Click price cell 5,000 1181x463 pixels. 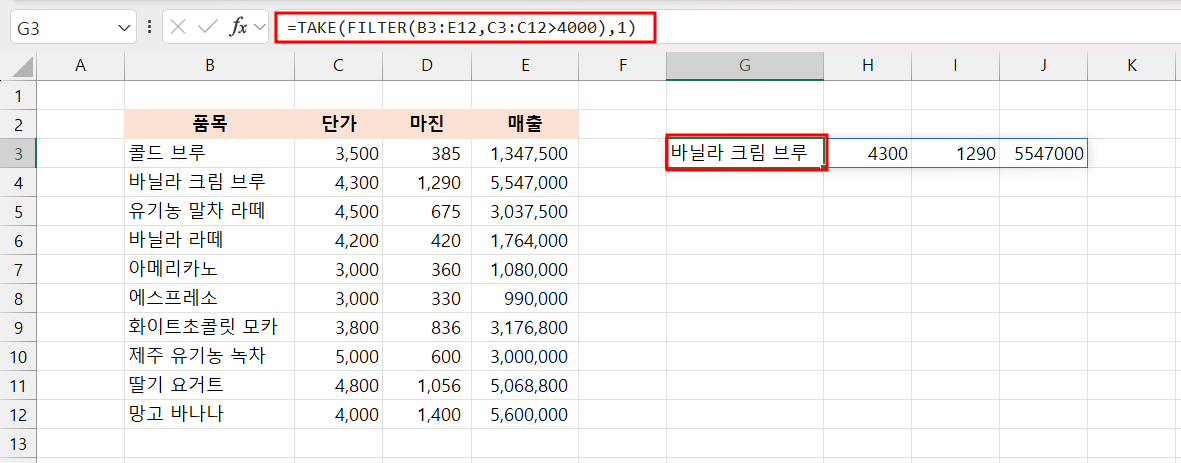coord(338,355)
